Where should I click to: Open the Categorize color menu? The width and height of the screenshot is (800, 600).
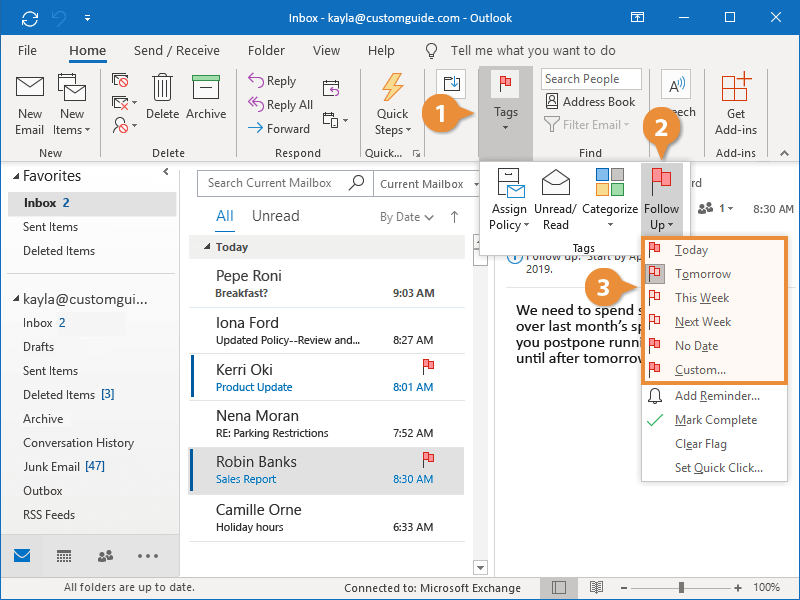coord(610,200)
